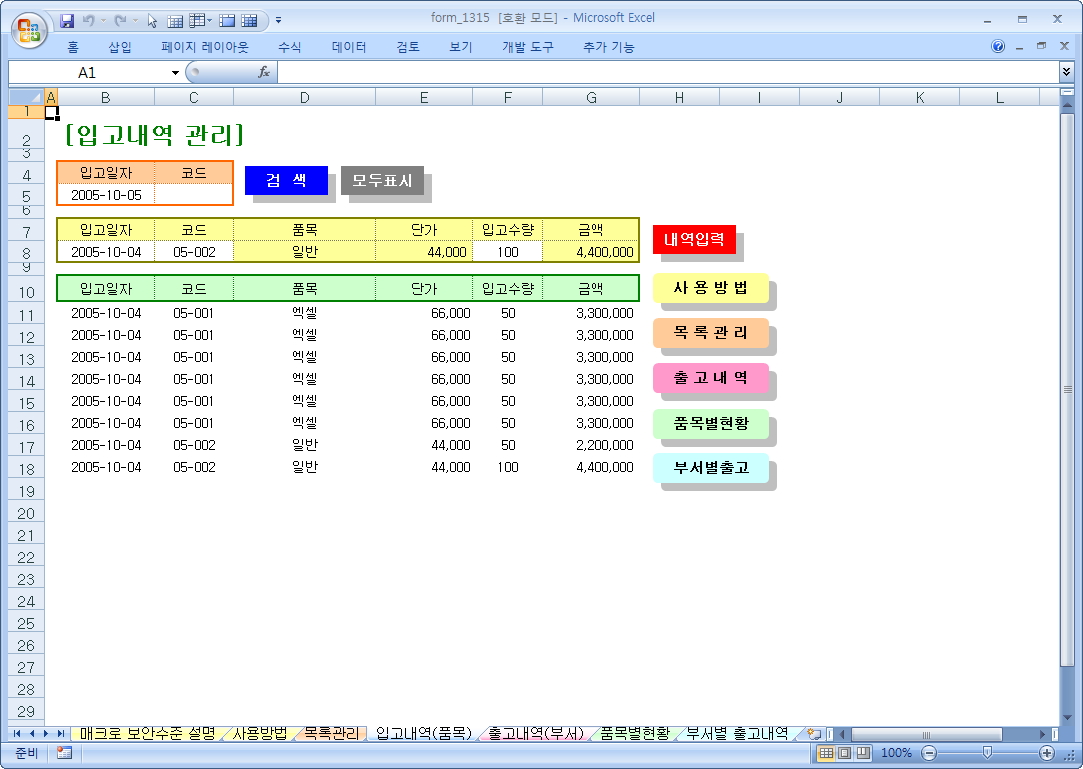Expand the formula bar with double chevron
This screenshot has height=769, width=1083.
[x=1066, y=72]
